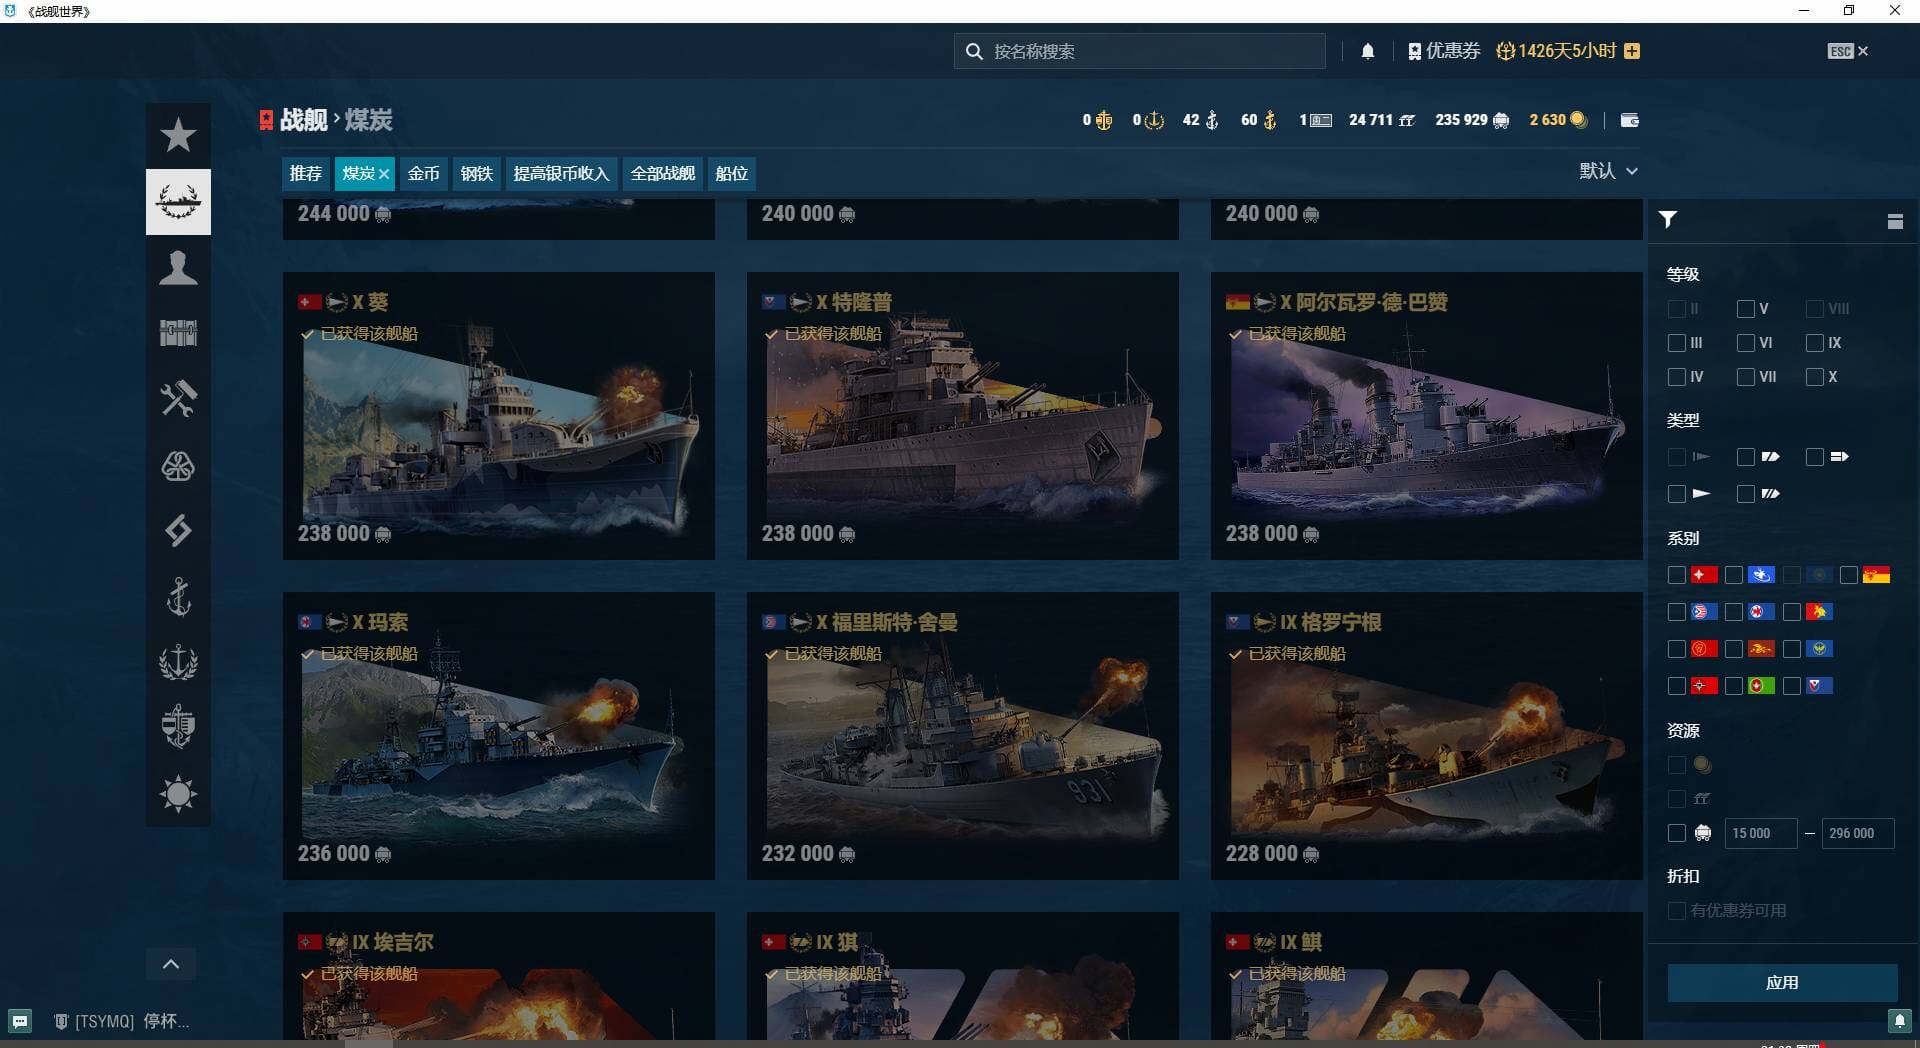Switch to the 钢铁 tab
Screen dimensions: 1920x1048
476,173
